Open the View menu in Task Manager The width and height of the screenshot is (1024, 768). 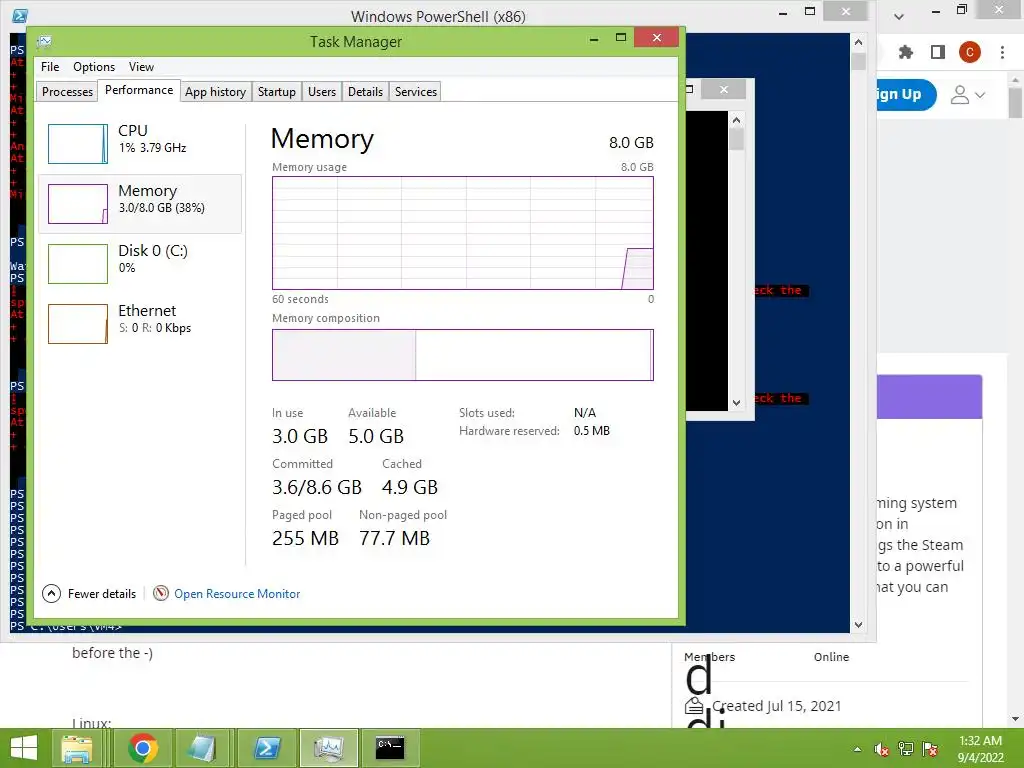141,67
